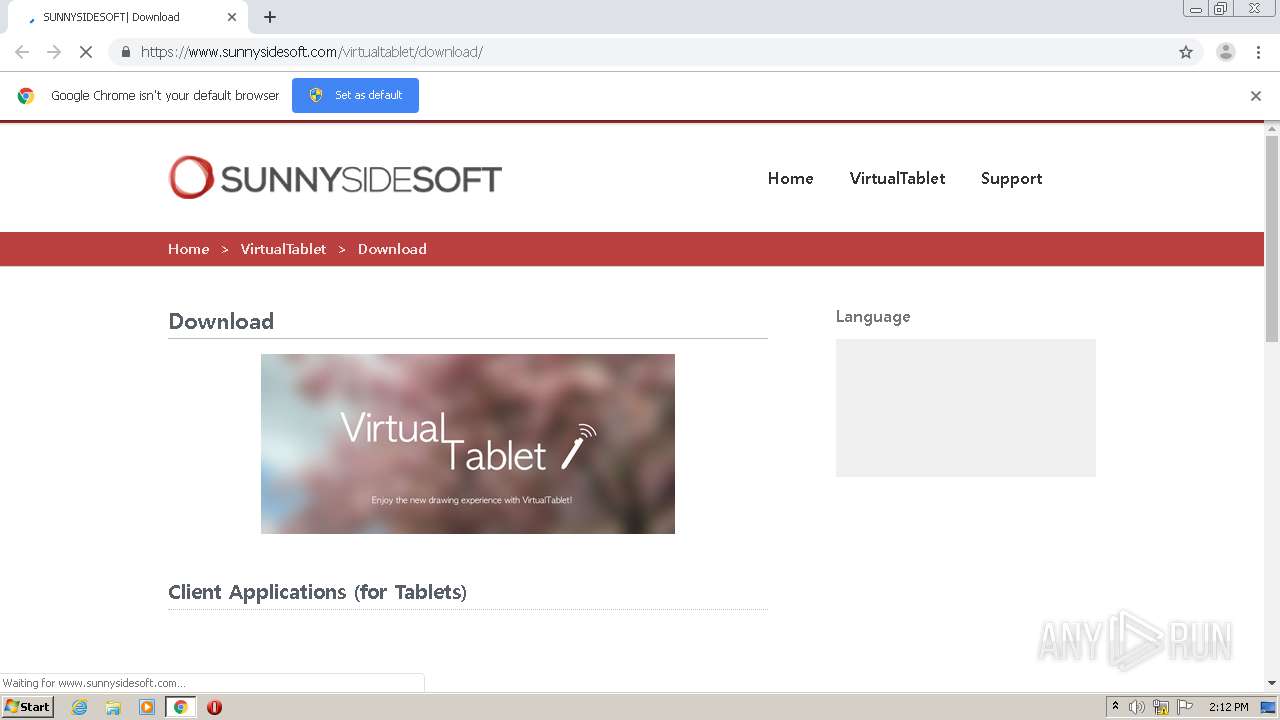
Task: Open the media player taskbar icon
Action: [x=147, y=707]
